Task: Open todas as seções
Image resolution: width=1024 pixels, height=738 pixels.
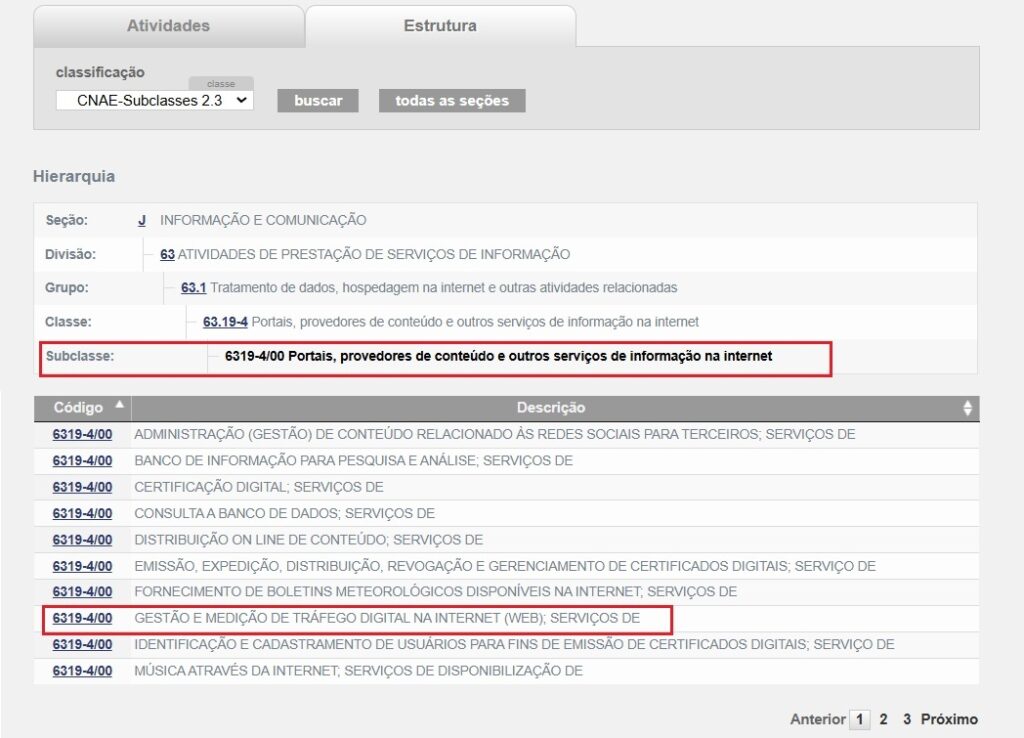Action: point(451,100)
